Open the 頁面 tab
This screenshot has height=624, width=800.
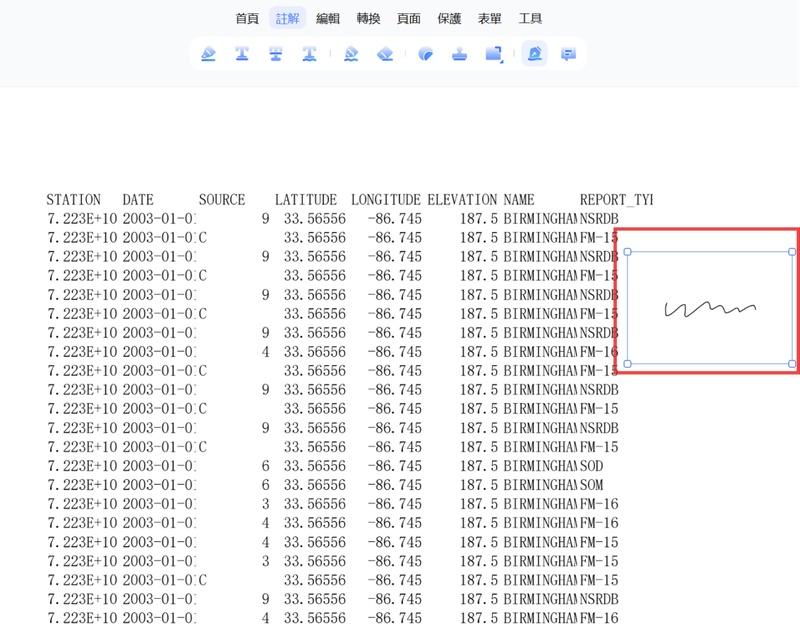coord(409,18)
